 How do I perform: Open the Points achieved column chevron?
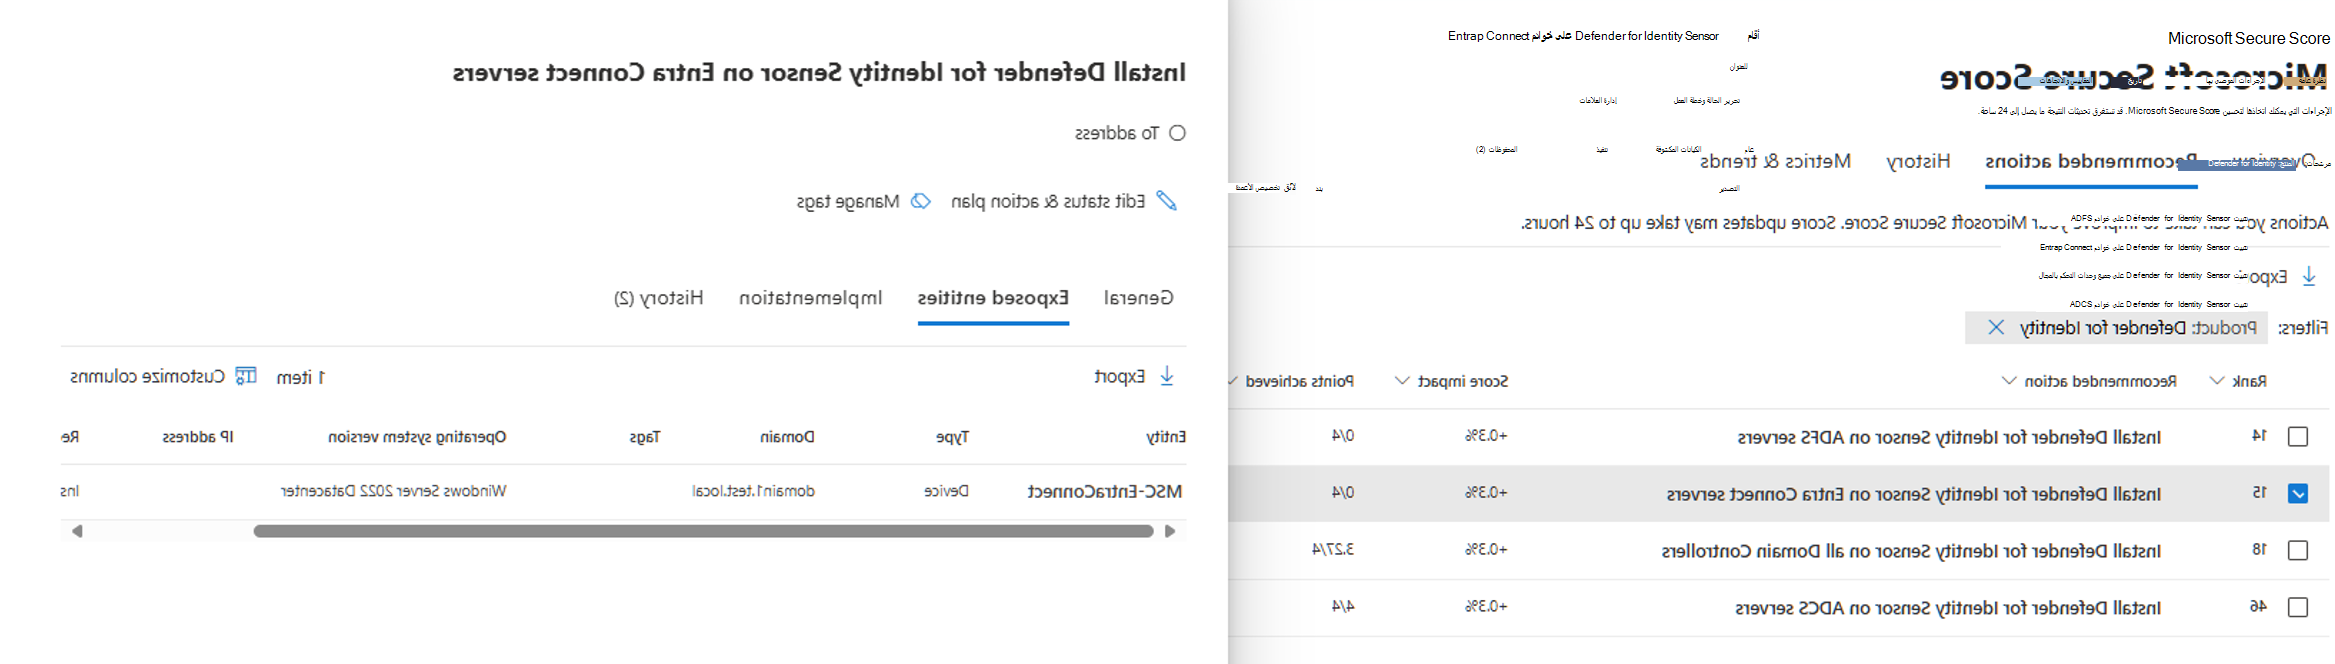point(1233,381)
